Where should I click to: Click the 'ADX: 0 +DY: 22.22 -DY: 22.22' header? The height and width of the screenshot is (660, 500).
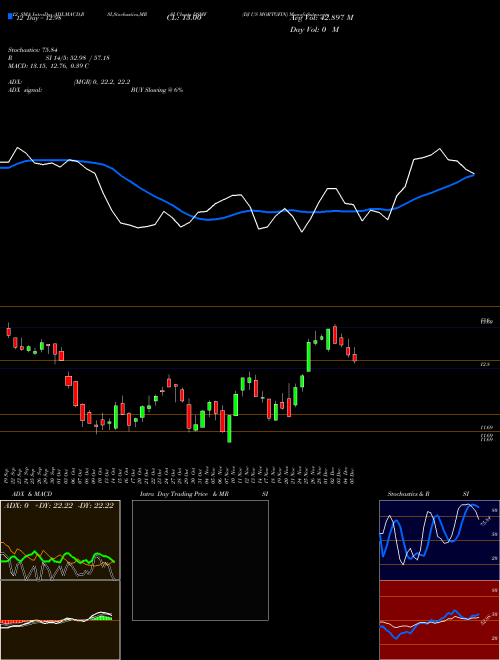point(59,506)
